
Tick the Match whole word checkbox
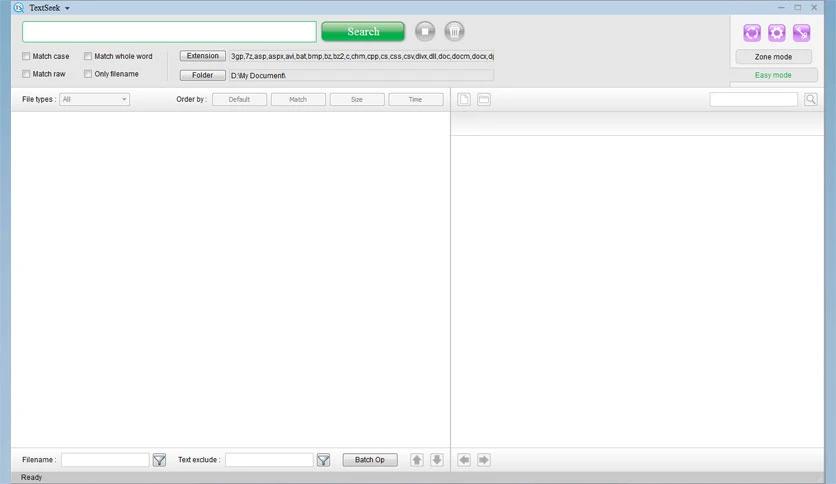click(x=88, y=57)
